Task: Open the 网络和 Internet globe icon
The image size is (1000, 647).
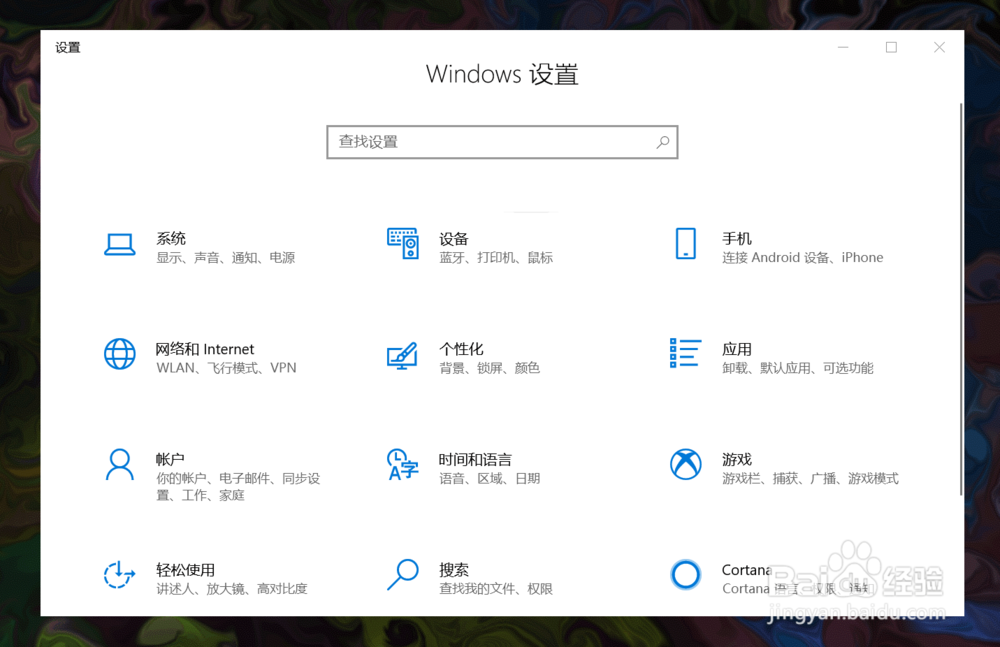Action: (x=120, y=354)
